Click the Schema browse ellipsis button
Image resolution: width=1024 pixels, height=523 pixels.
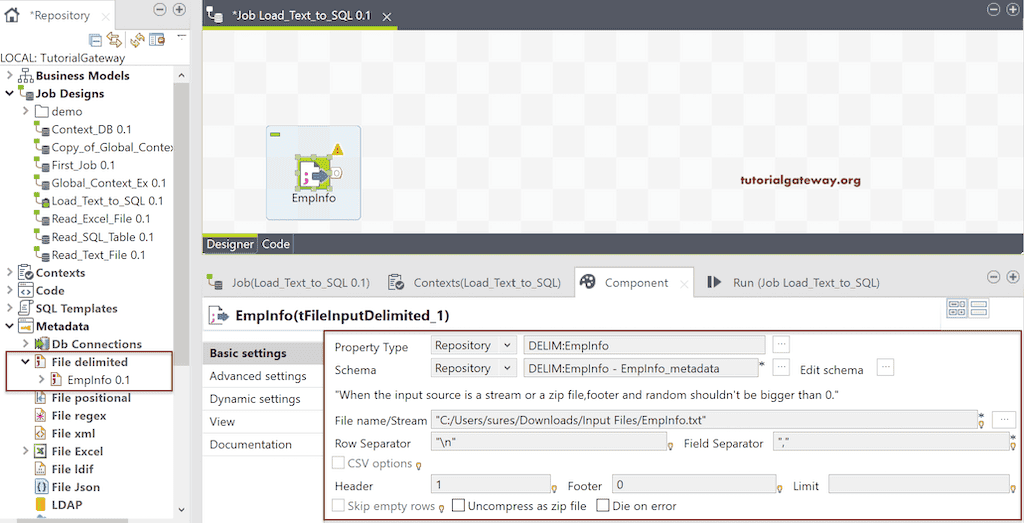[x=781, y=368]
